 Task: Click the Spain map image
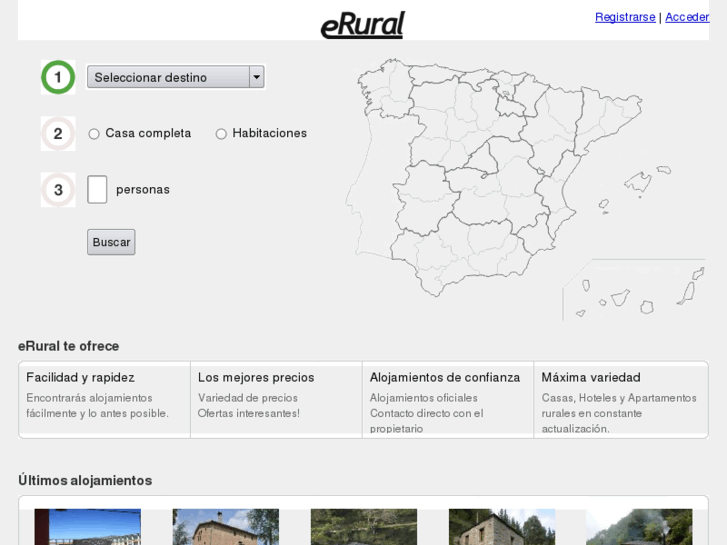tap(525, 189)
